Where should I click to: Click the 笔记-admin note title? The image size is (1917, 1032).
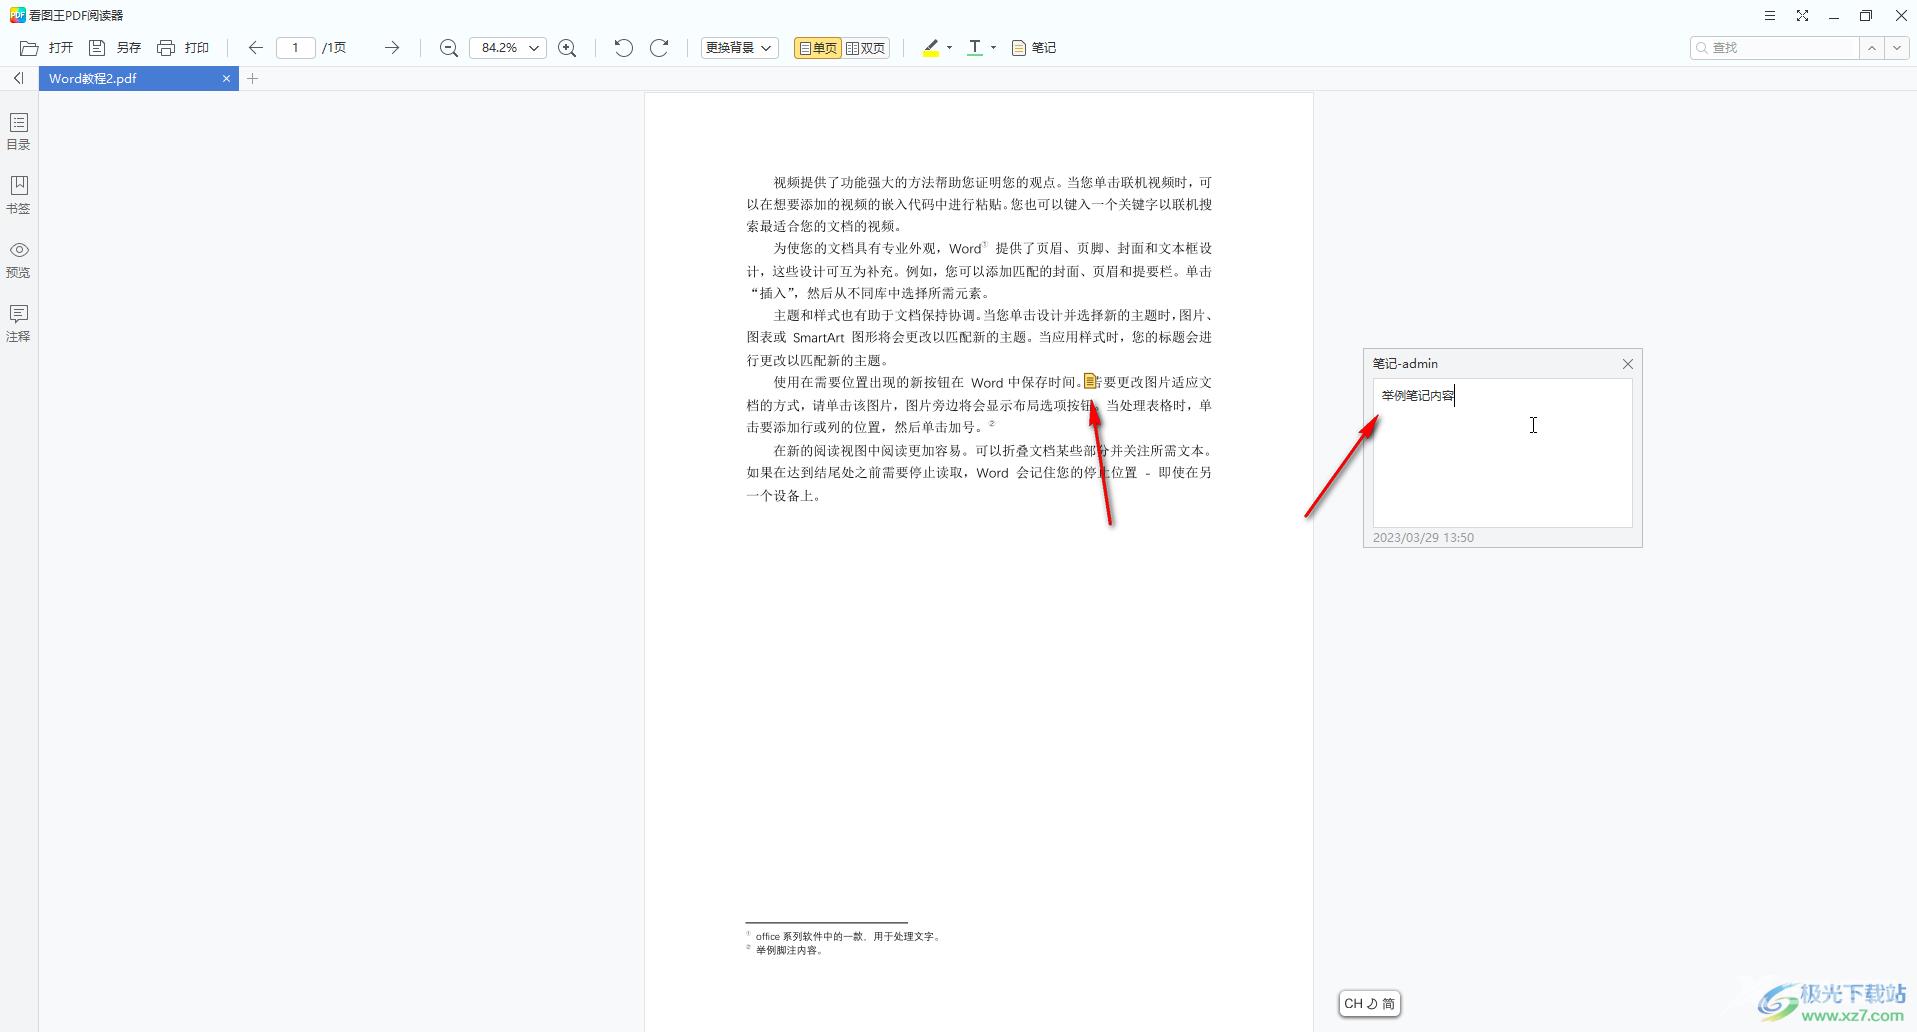click(1405, 364)
